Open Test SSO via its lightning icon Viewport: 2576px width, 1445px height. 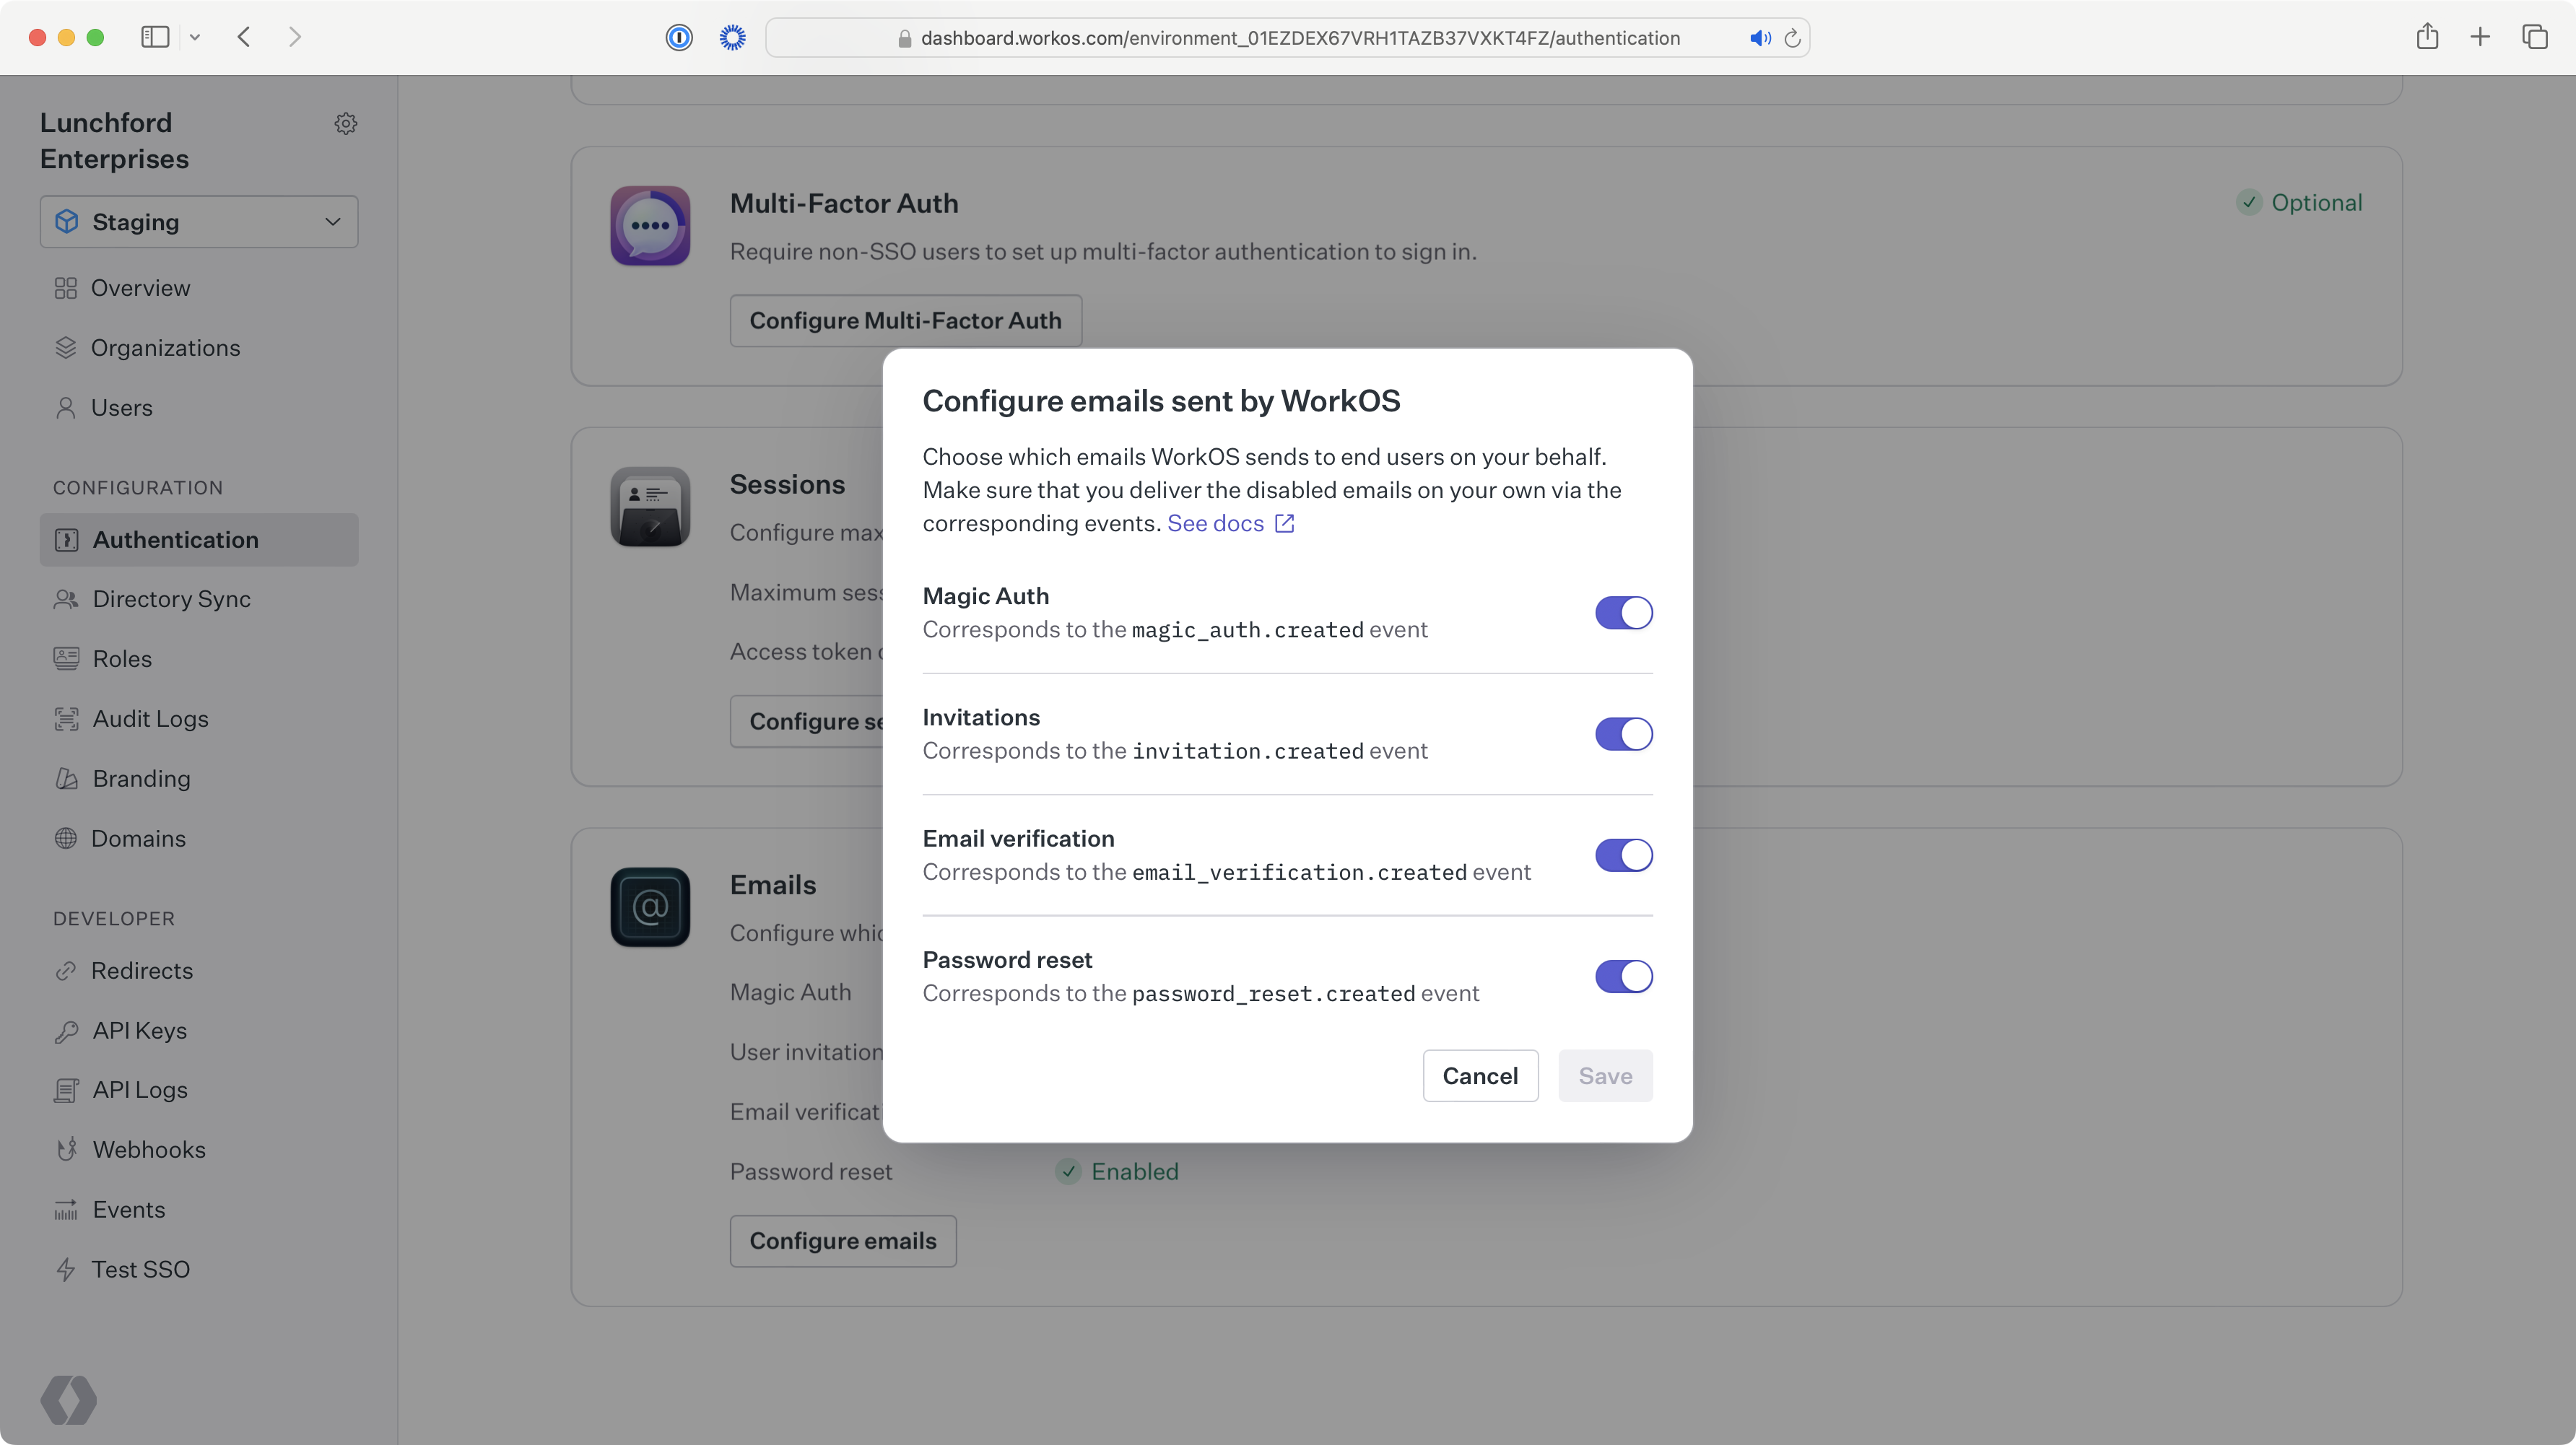pos(66,1268)
